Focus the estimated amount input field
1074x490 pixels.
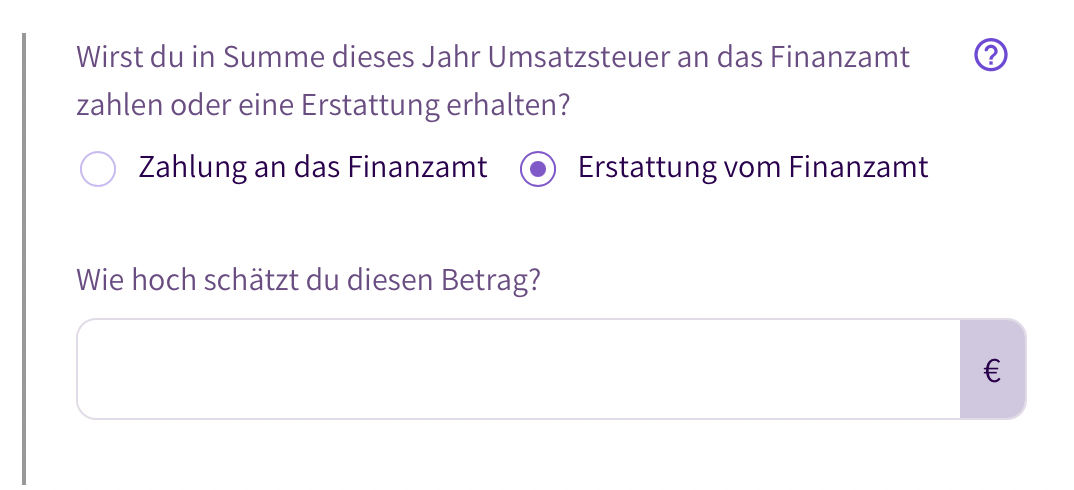pos(519,369)
